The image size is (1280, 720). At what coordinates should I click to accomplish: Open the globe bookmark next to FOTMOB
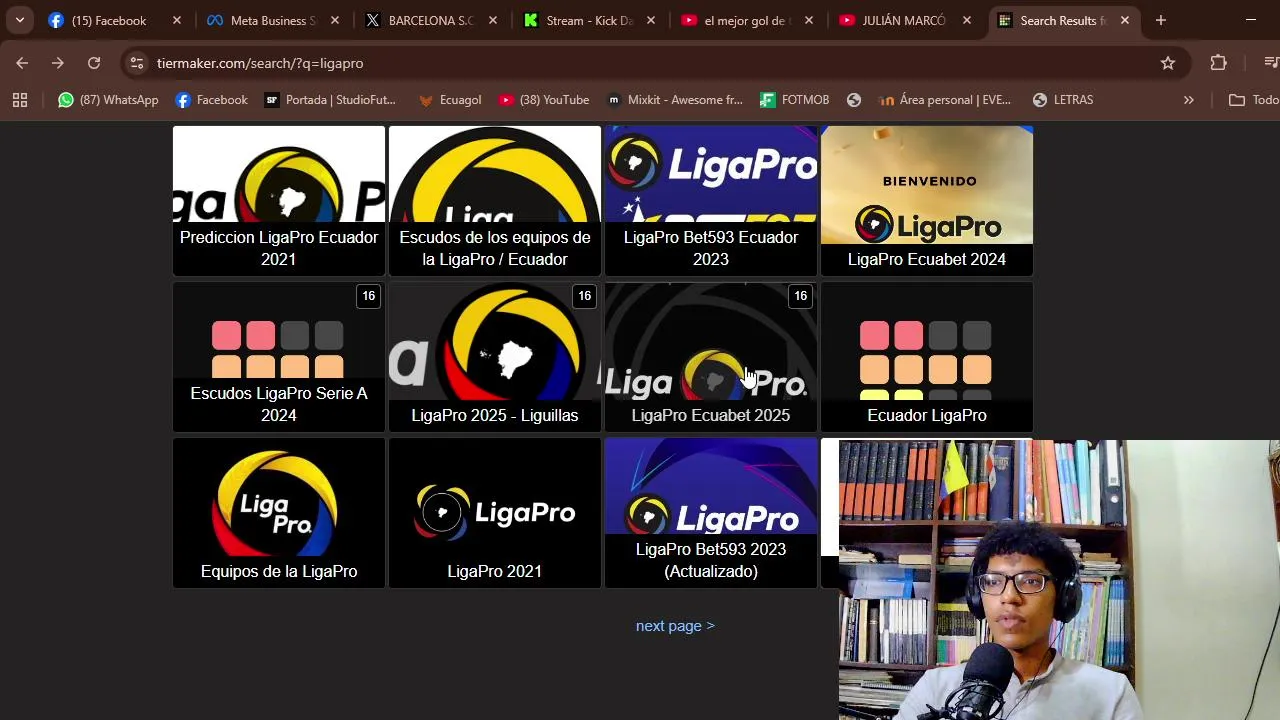pyautogui.click(x=854, y=100)
